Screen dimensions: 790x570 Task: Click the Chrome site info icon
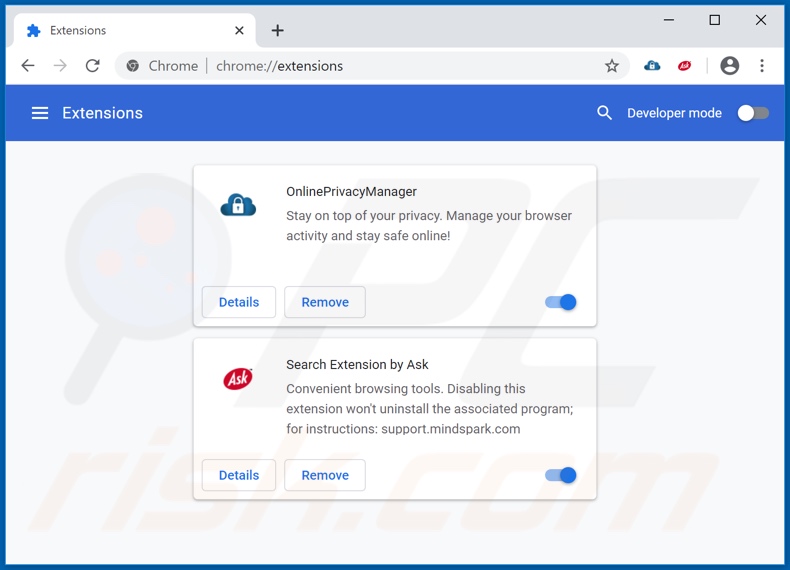[x=133, y=66]
